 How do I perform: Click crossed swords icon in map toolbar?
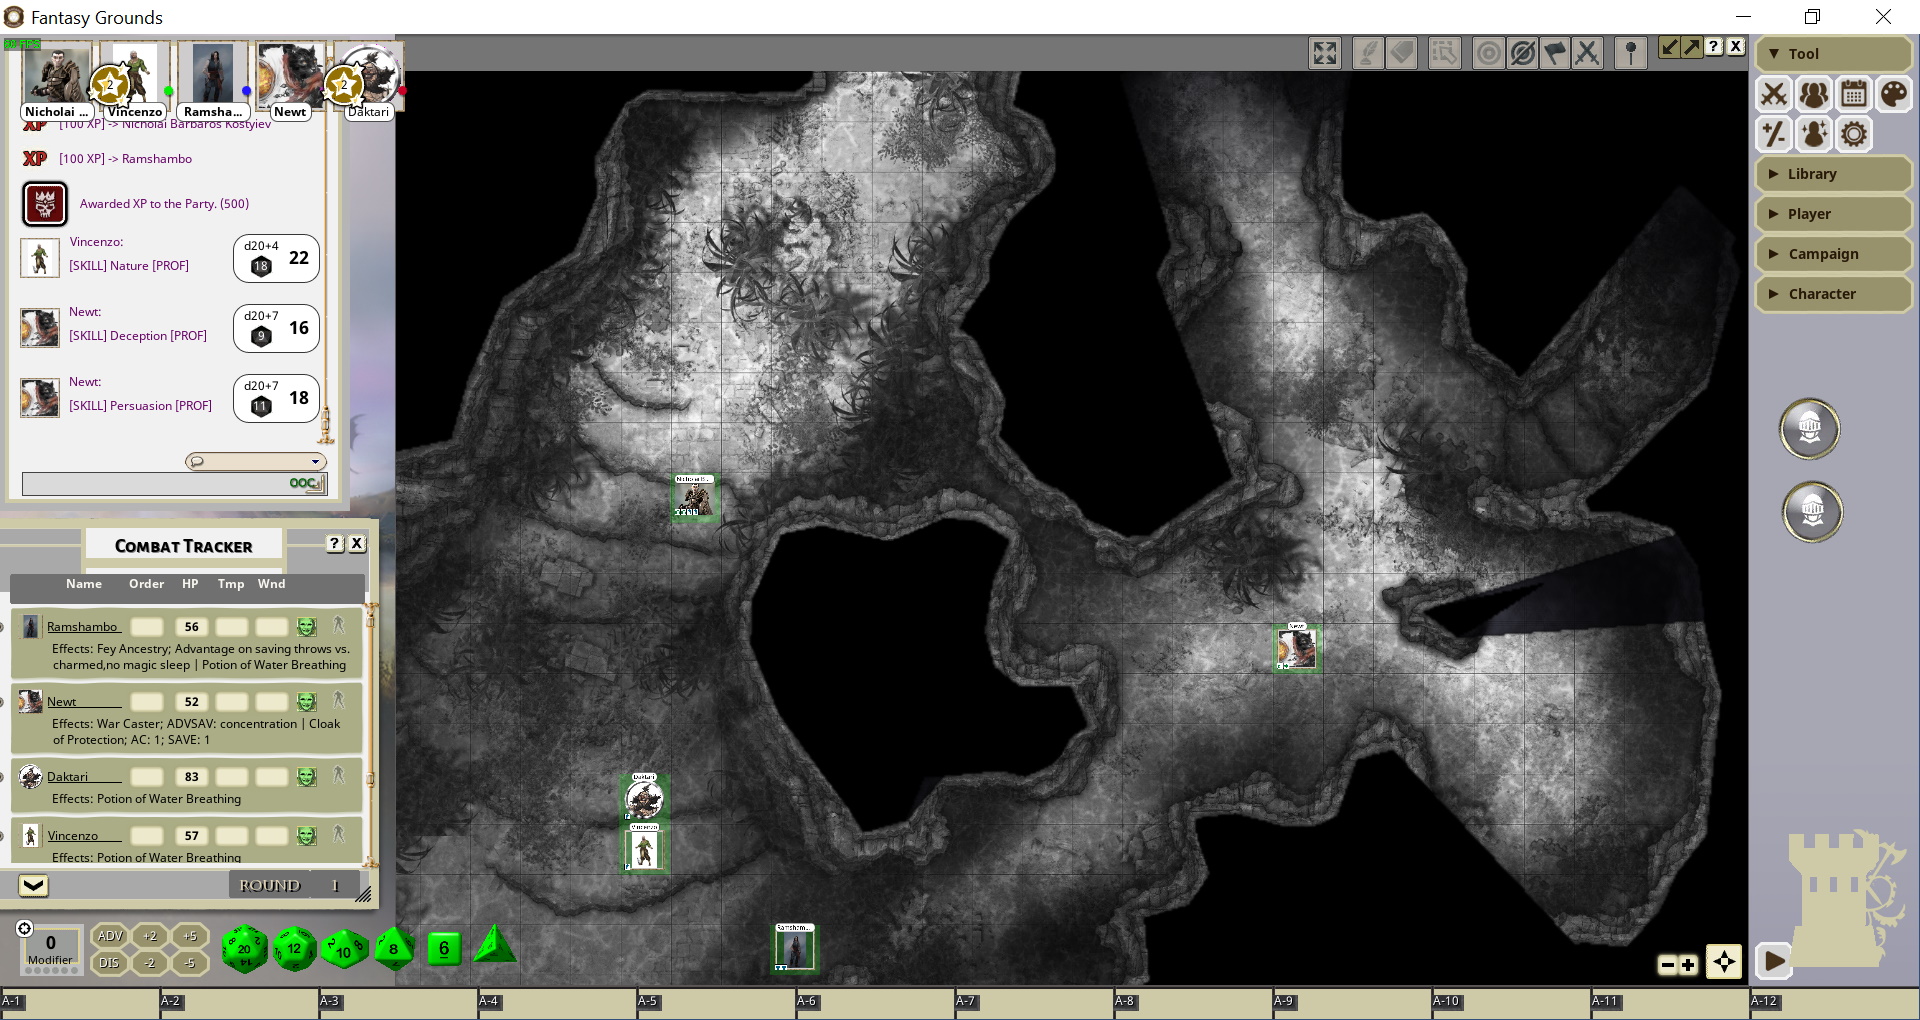[x=1588, y=53]
